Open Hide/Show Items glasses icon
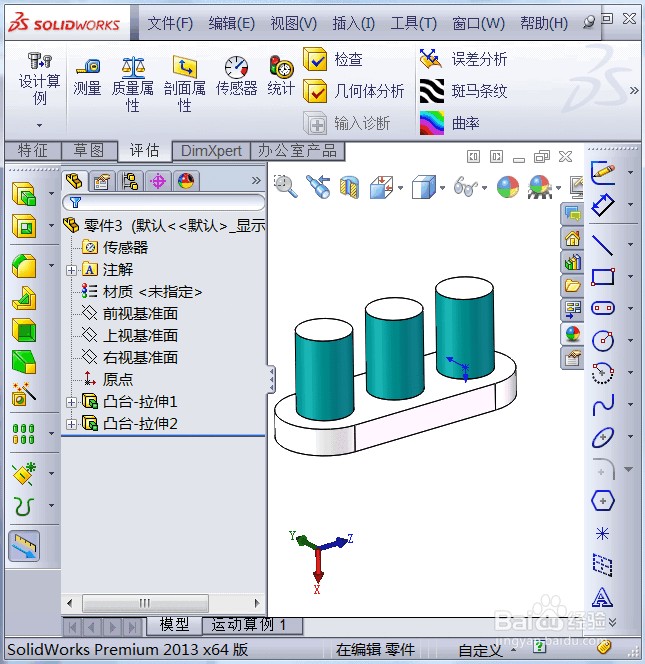Viewport: 645px width, 664px height. pos(465,187)
